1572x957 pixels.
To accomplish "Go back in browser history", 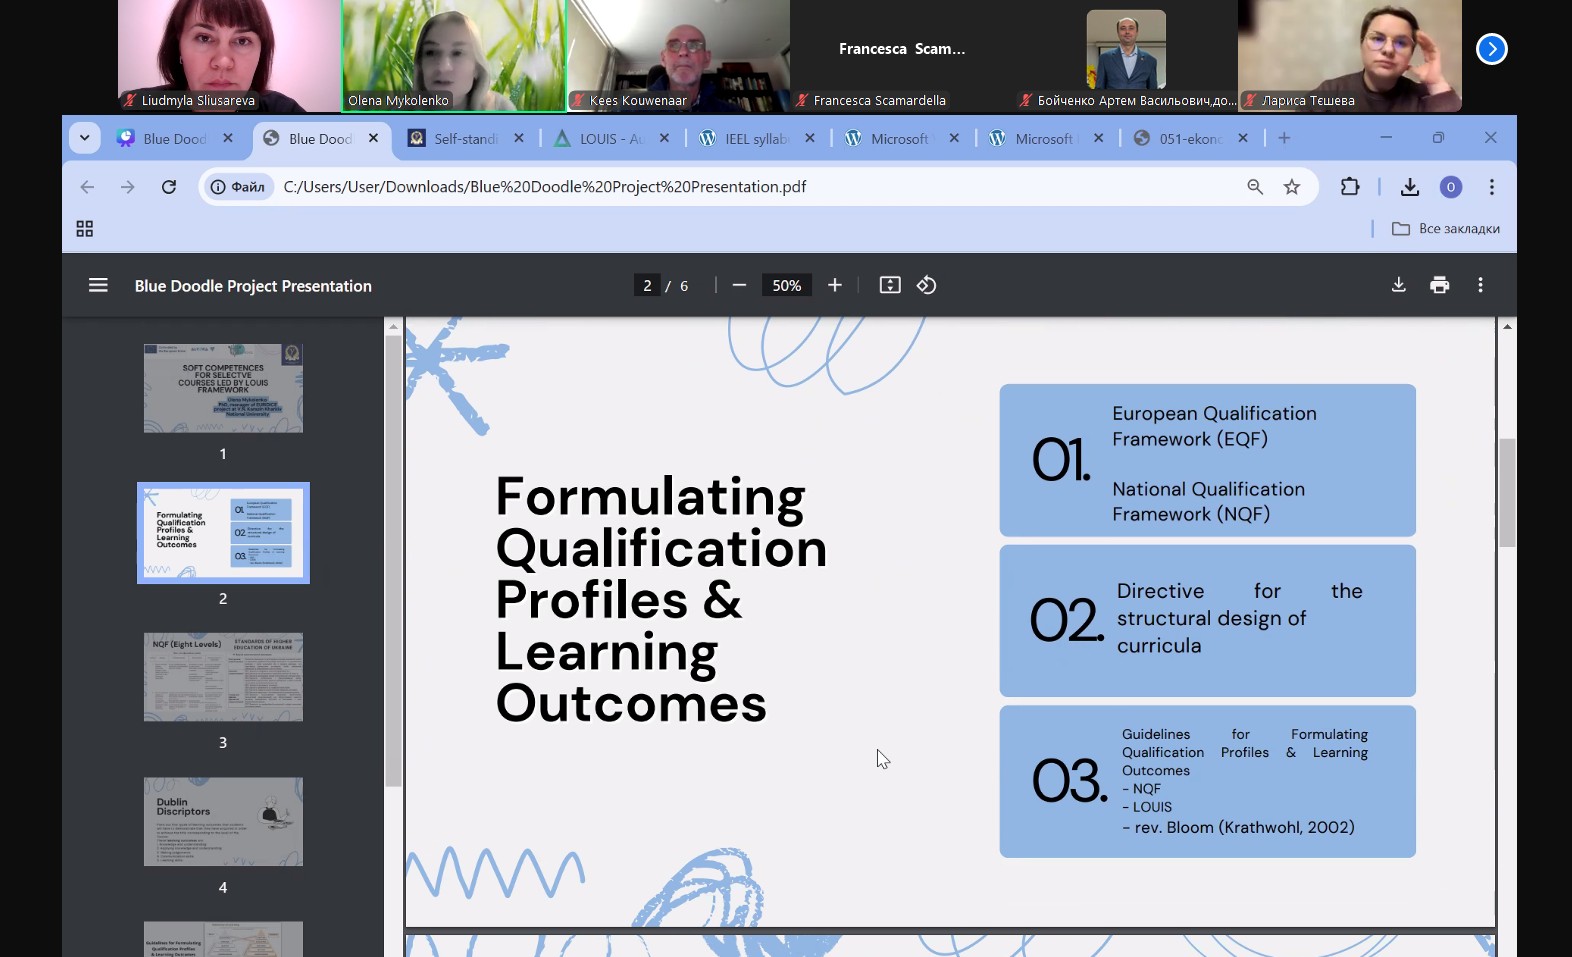I will click(x=87, y=187).
